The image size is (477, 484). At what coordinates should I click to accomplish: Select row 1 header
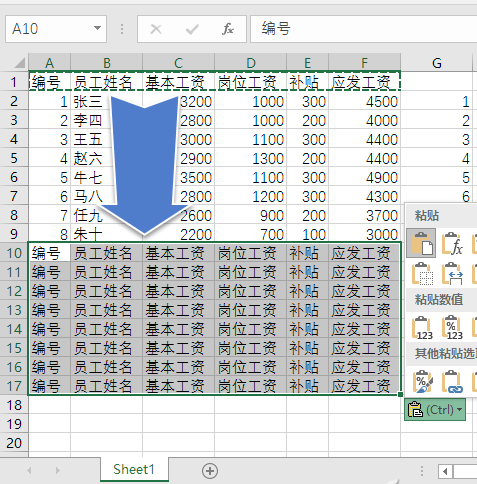click(14, 82)
